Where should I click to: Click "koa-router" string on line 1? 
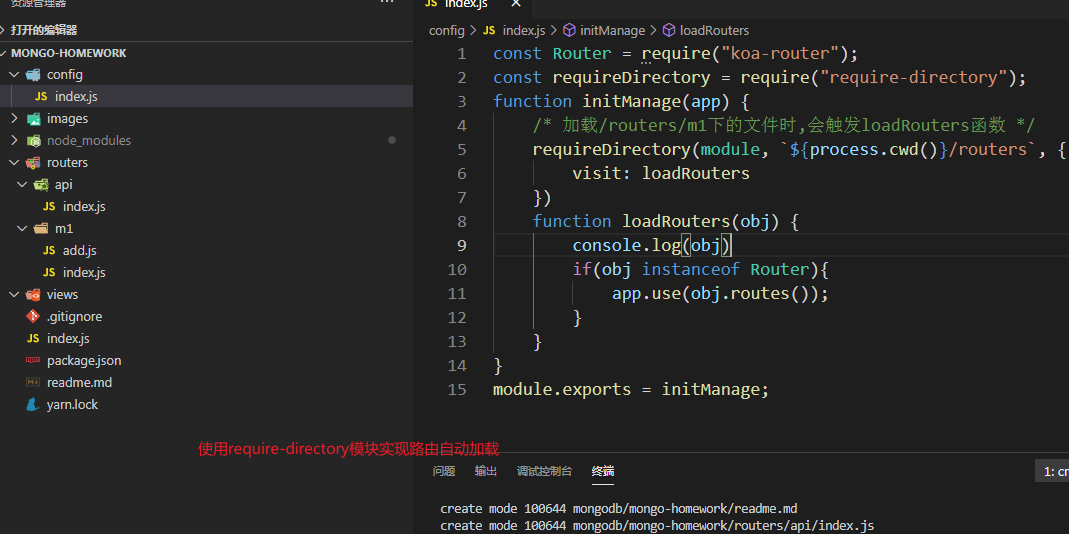pos(781,53)
